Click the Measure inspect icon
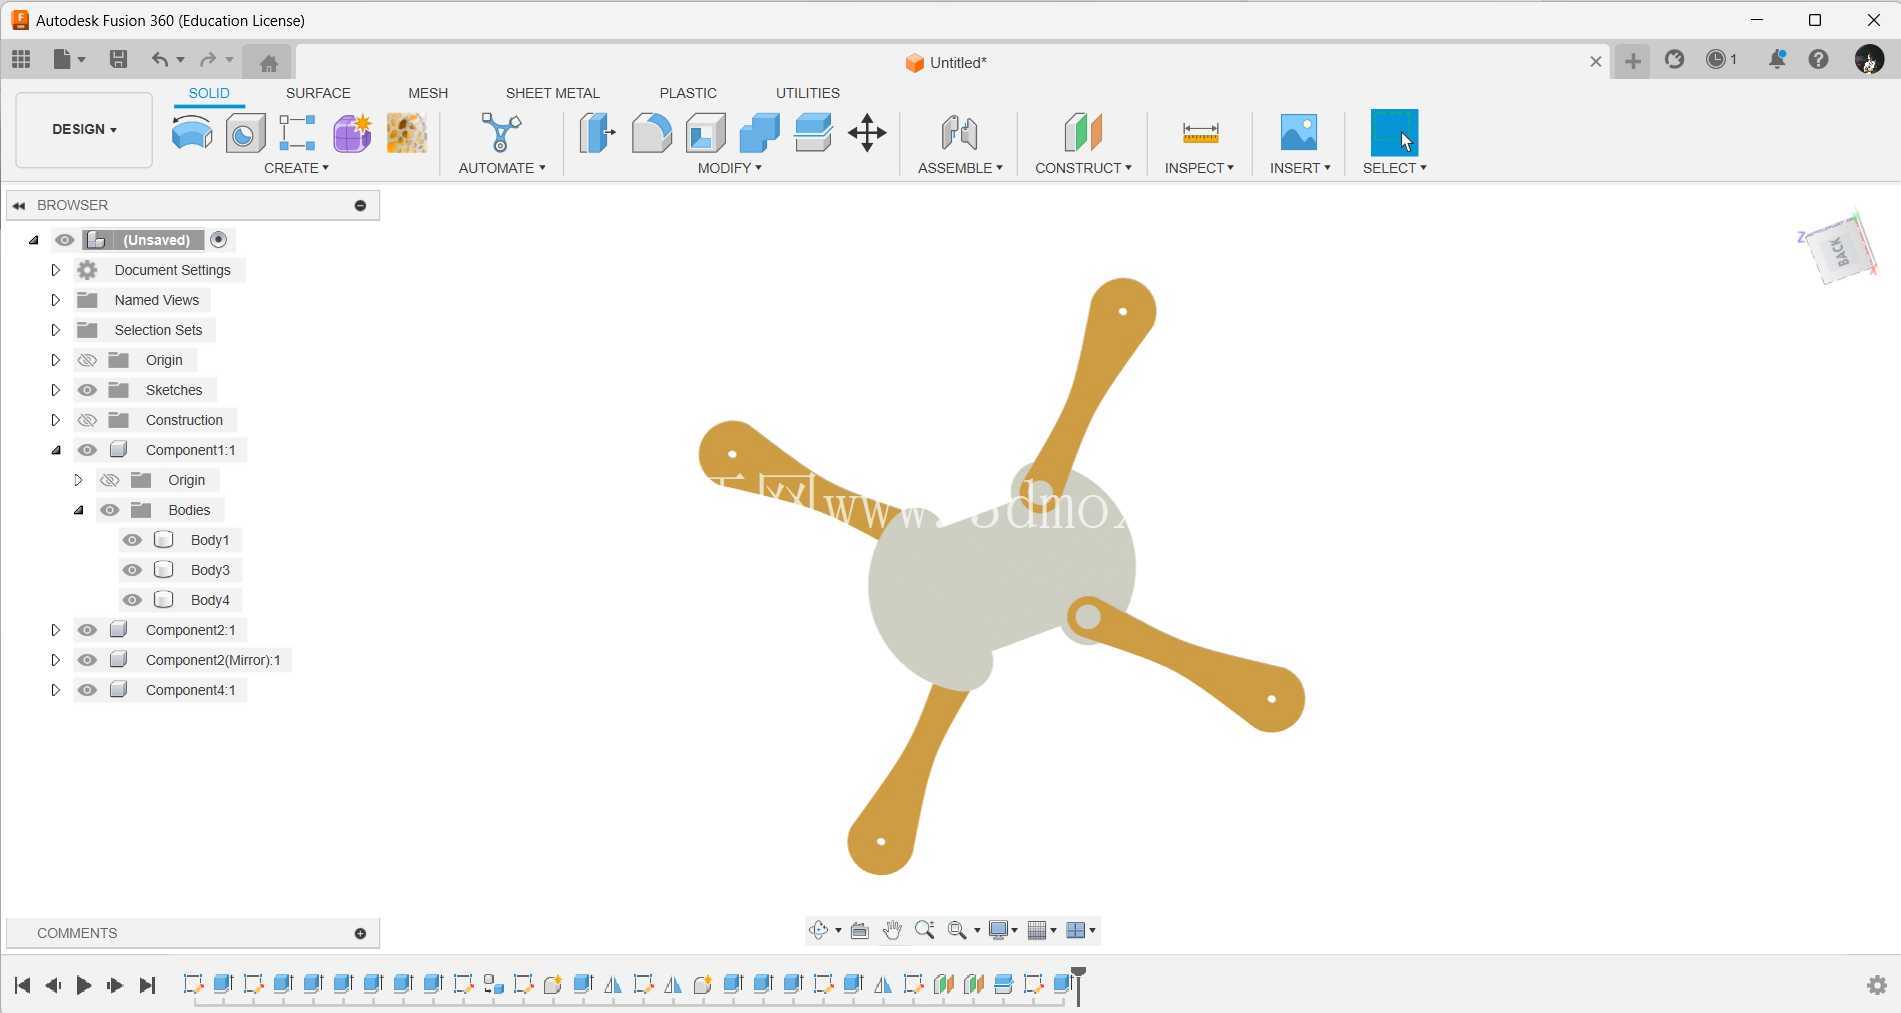 click(x=1200, y=132)
